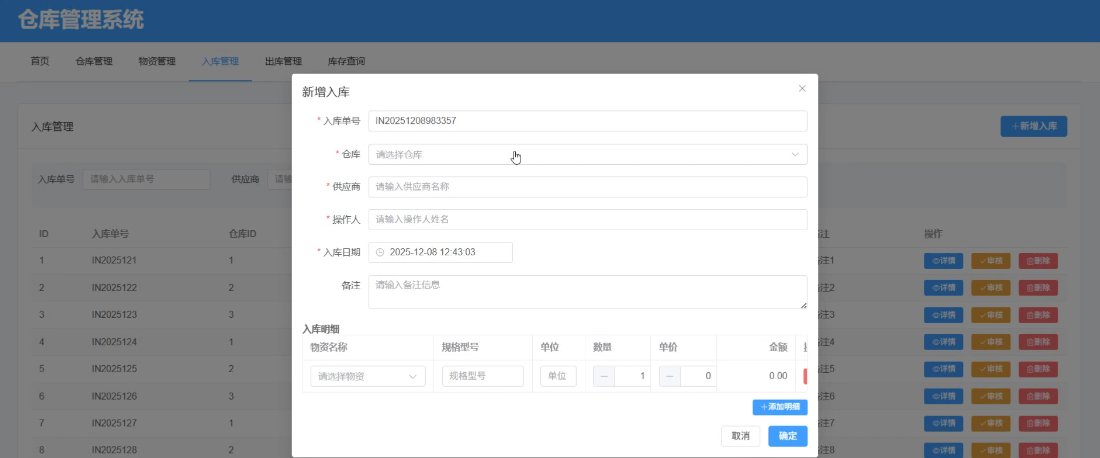Switch to the 仓库管理 tab
Viewport: 1100px width, 458px height.
pos(94,61)
